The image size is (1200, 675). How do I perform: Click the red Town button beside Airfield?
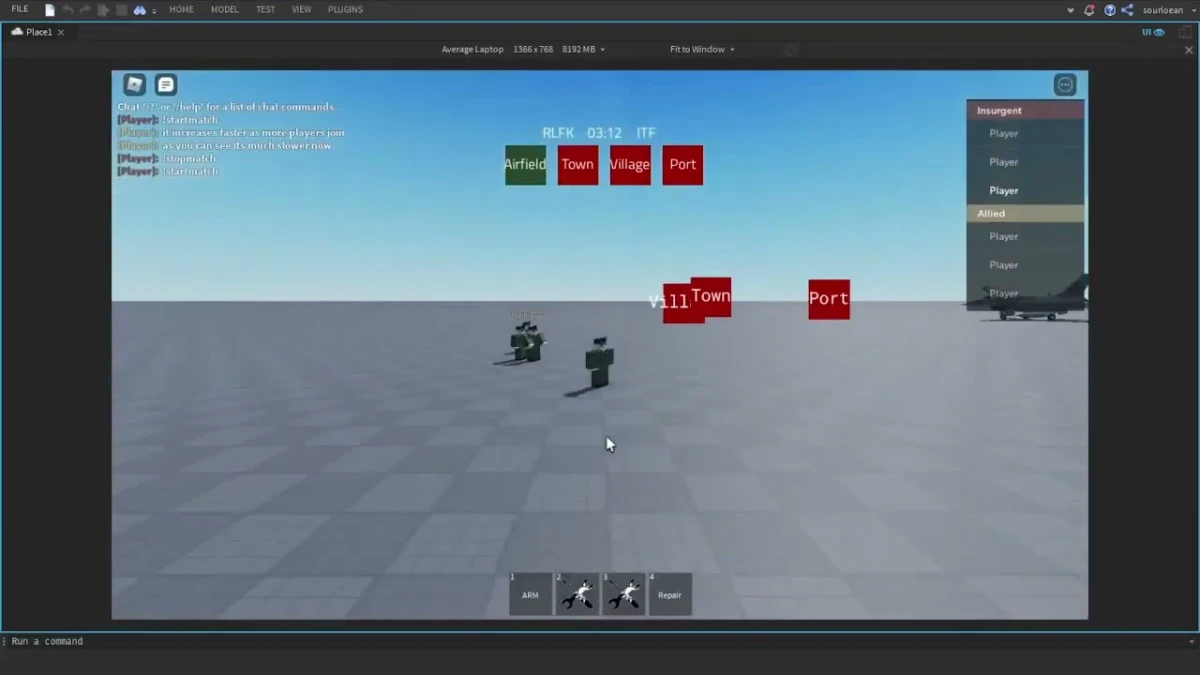pyautogui.click(x=577, y=165)
